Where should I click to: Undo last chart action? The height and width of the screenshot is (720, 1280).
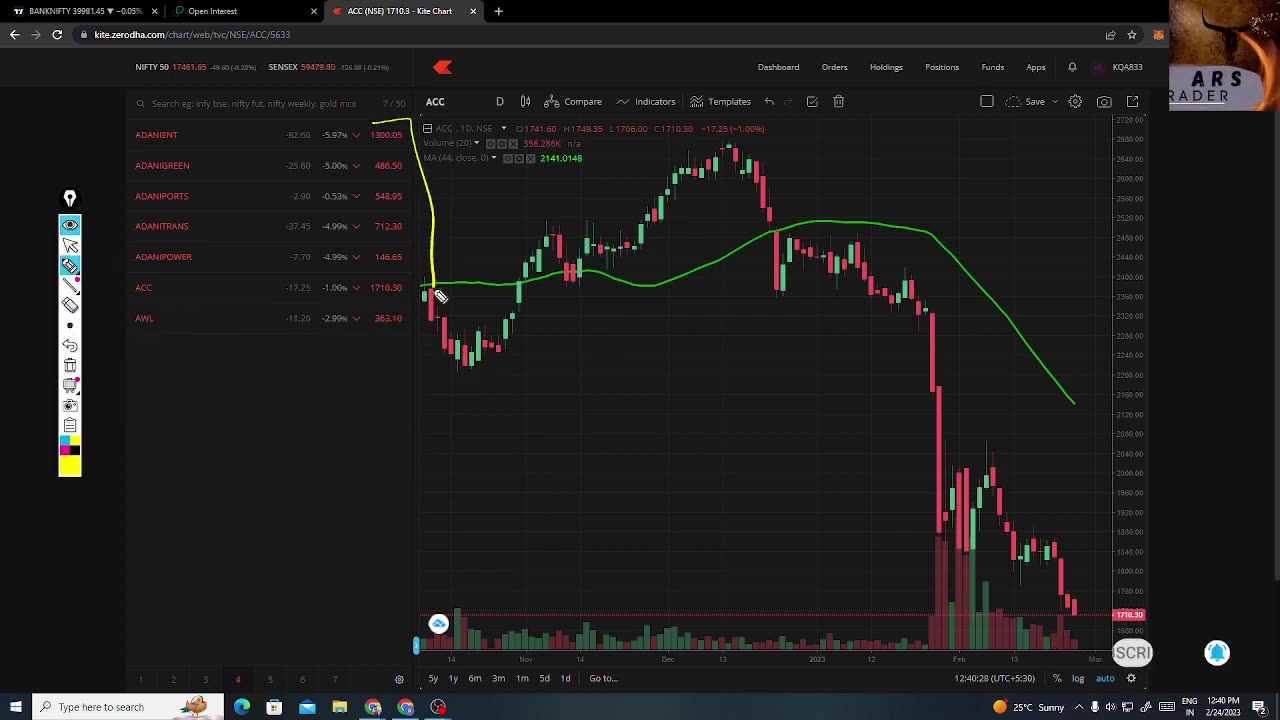click(769, 101)
